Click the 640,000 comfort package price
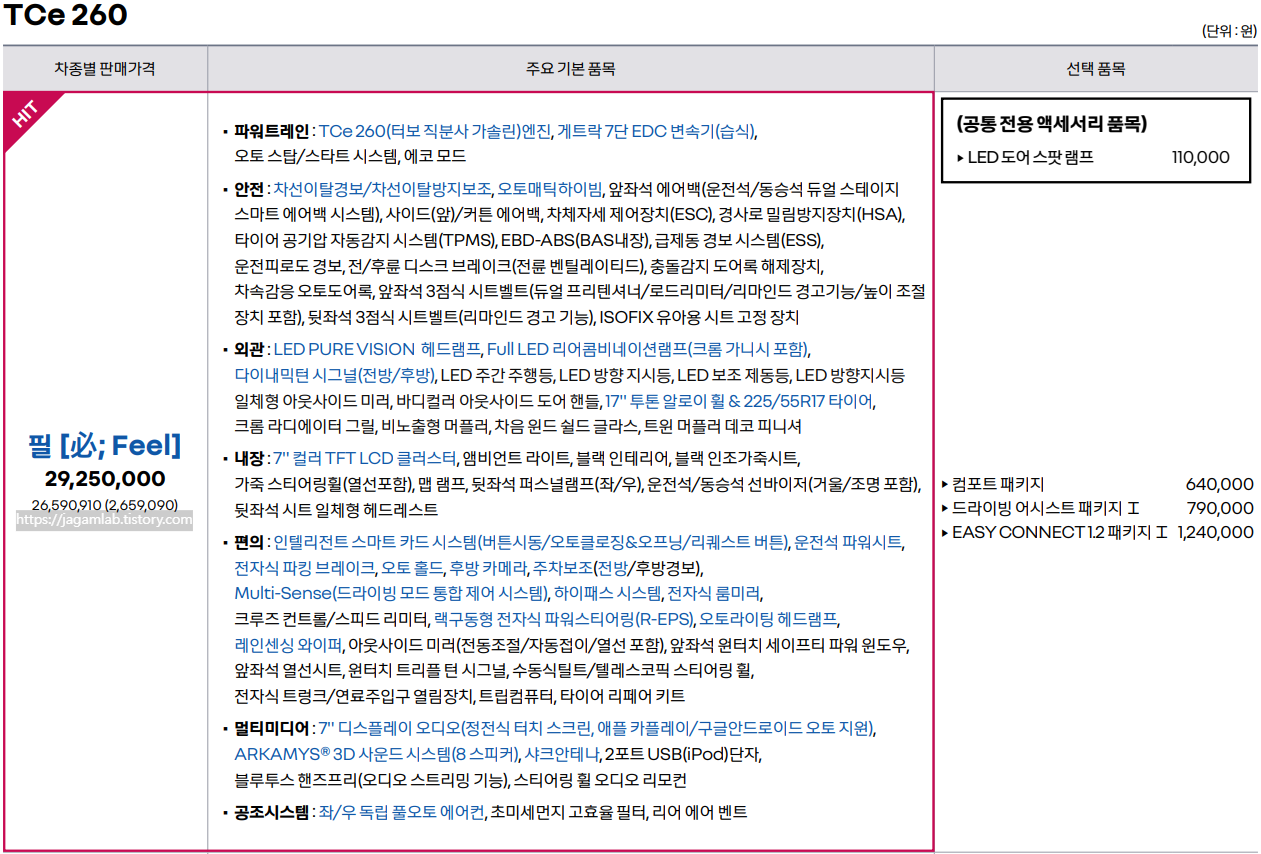The width and height of the screenshot is (1261, 854). [x=1219, y=484]
